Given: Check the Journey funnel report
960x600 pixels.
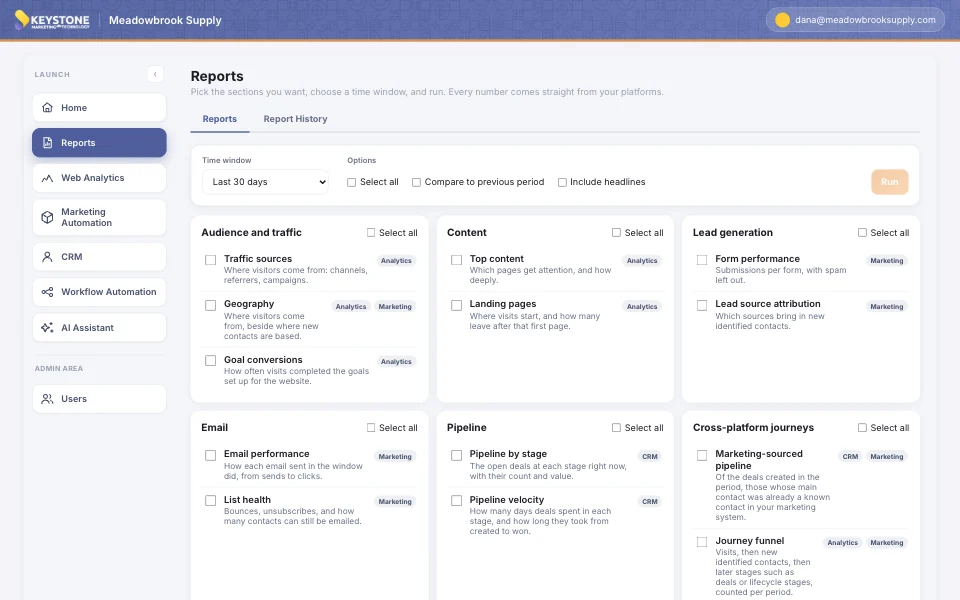Looking at the screenshot, I should (702, 542).
